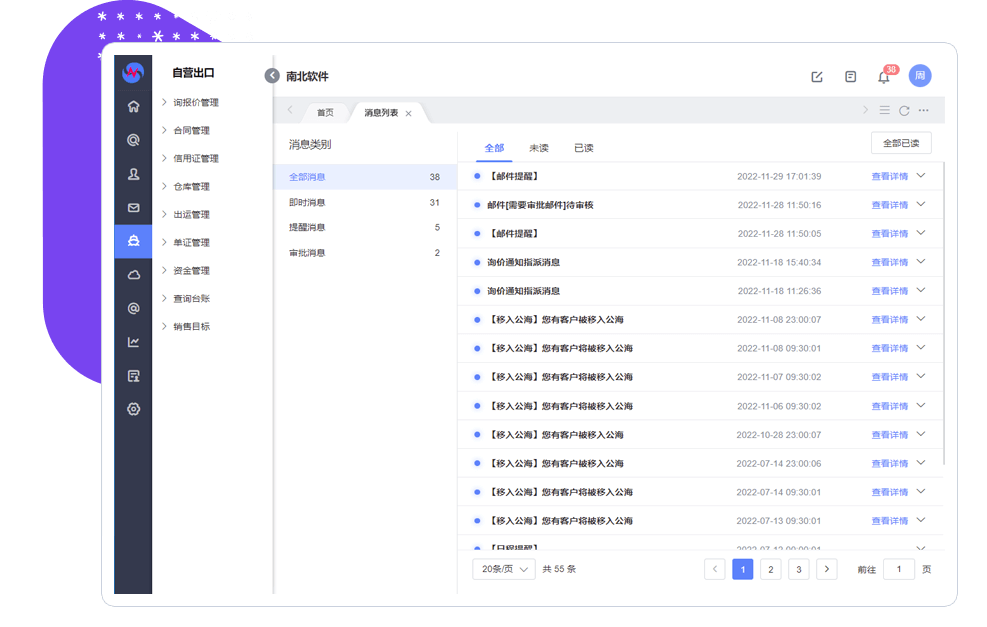
Task: Expand the 询报价管理 menu group
Action: coord(195,102)
